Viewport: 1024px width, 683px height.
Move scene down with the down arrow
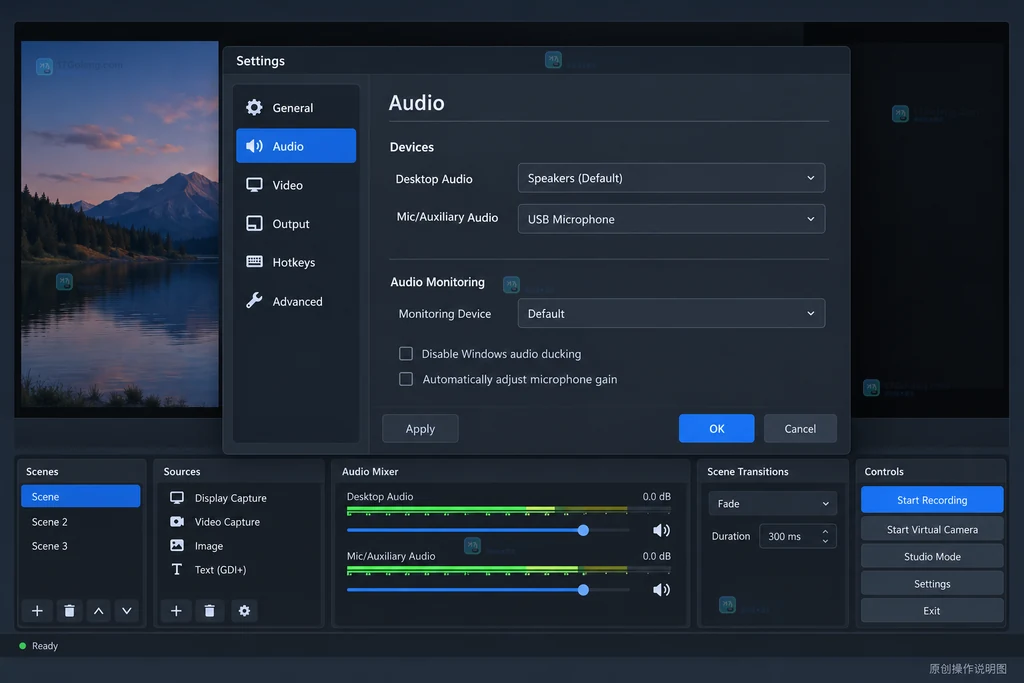(127, 611)
